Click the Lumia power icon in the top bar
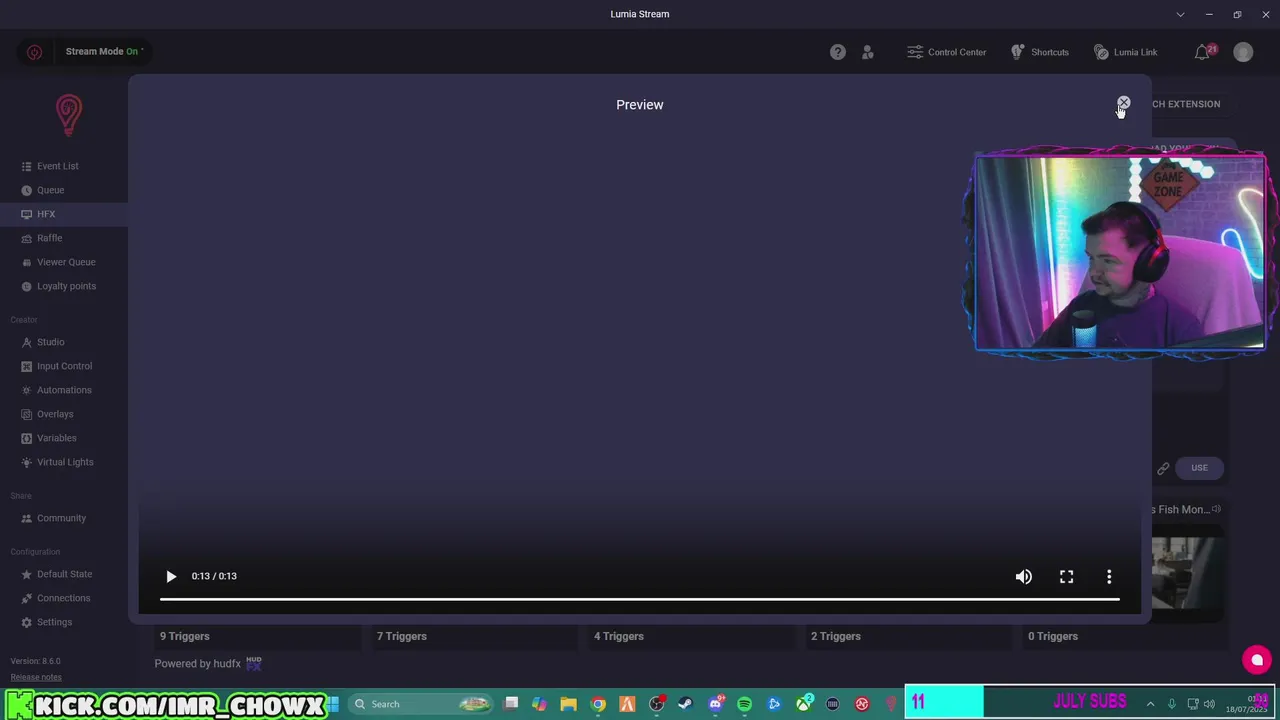This screenshot has height=720, width=1280. [x=34, y=52]
